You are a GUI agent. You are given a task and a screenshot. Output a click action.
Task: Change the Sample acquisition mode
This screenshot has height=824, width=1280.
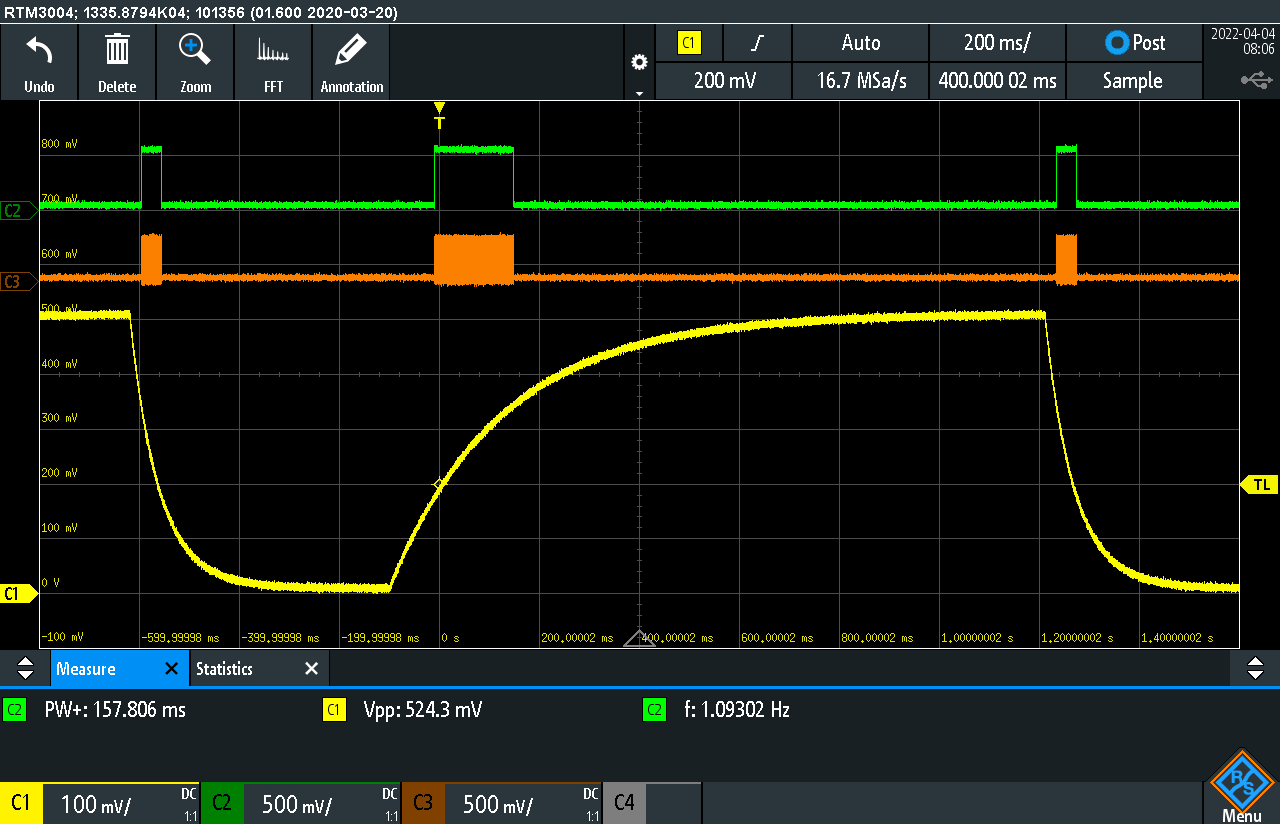[1135, 81]
